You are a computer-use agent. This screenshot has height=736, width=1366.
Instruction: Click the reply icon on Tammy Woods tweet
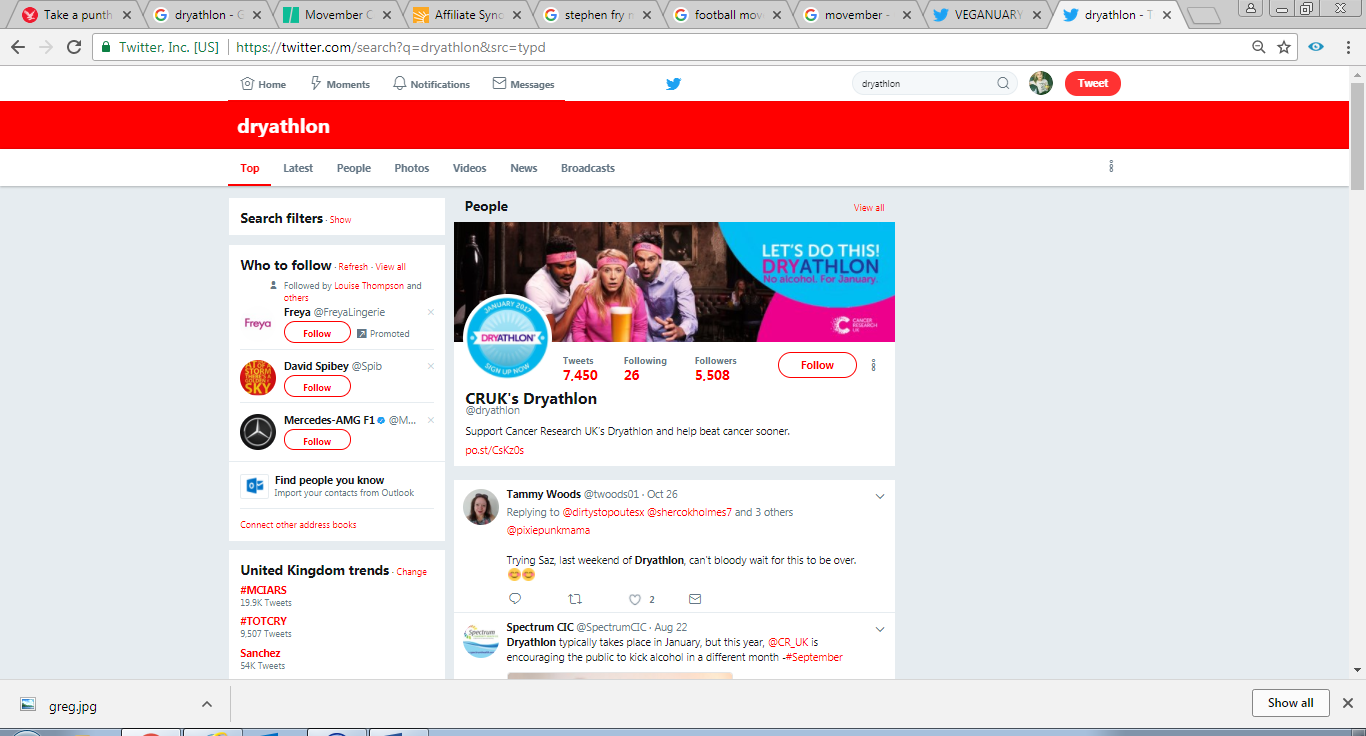click(515, 599)
